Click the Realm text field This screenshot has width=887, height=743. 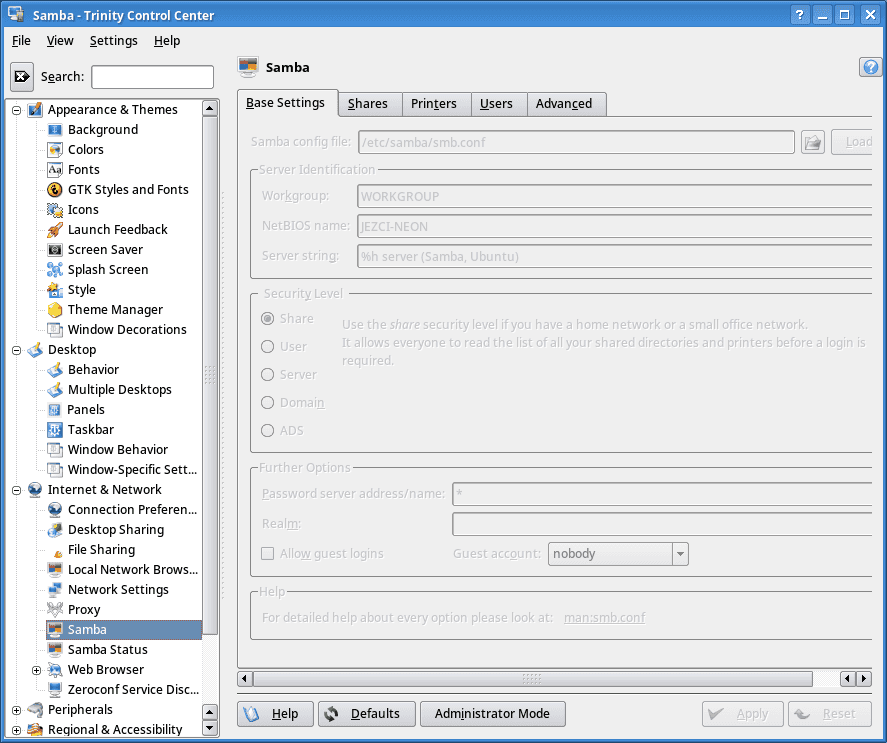662,523
